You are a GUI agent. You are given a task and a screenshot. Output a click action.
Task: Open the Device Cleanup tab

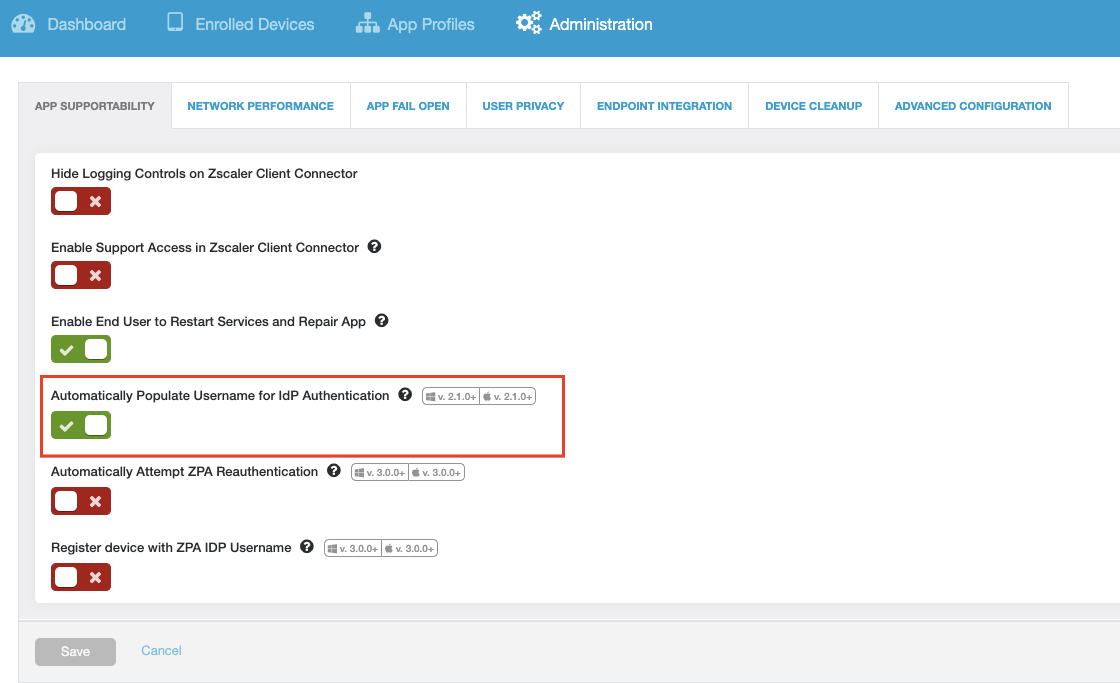(x=813, y=105)
